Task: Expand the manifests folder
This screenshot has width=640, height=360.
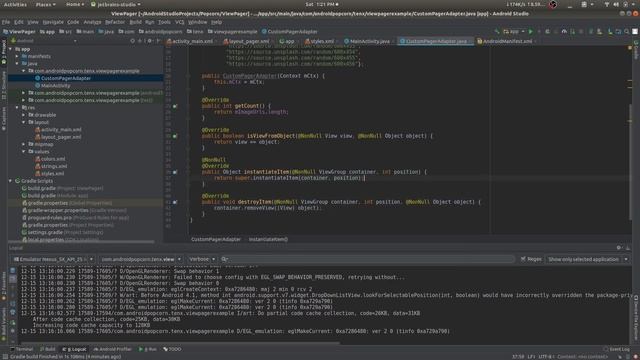Action: (17, 56)
